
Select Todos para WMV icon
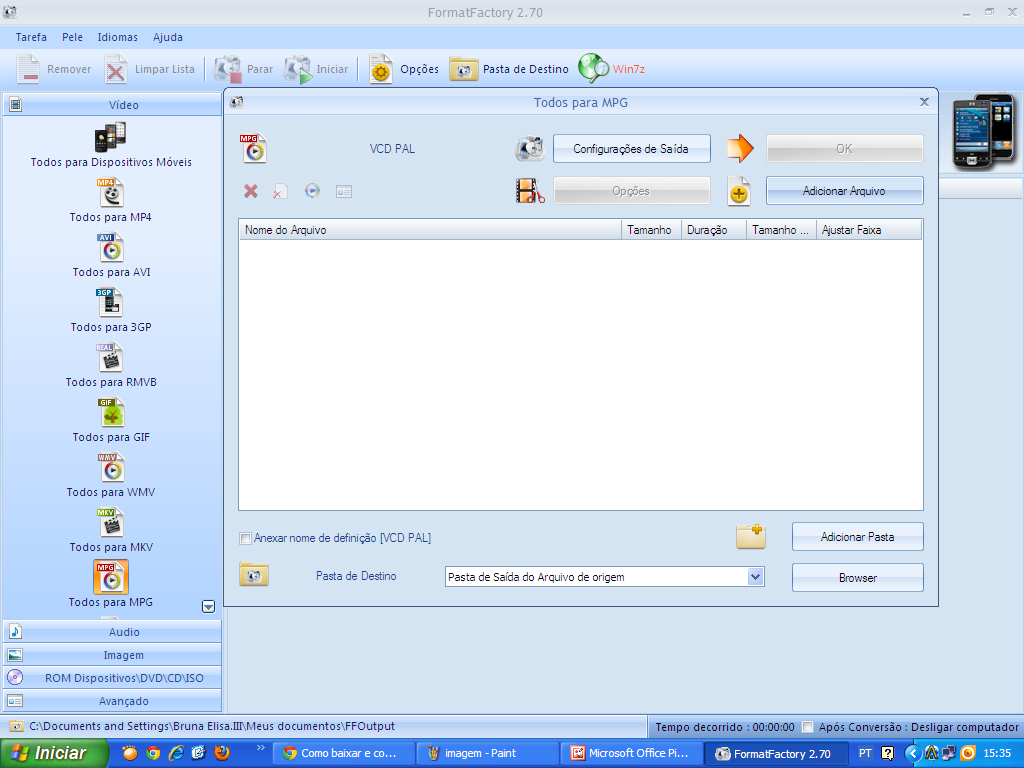coord(110,468)
